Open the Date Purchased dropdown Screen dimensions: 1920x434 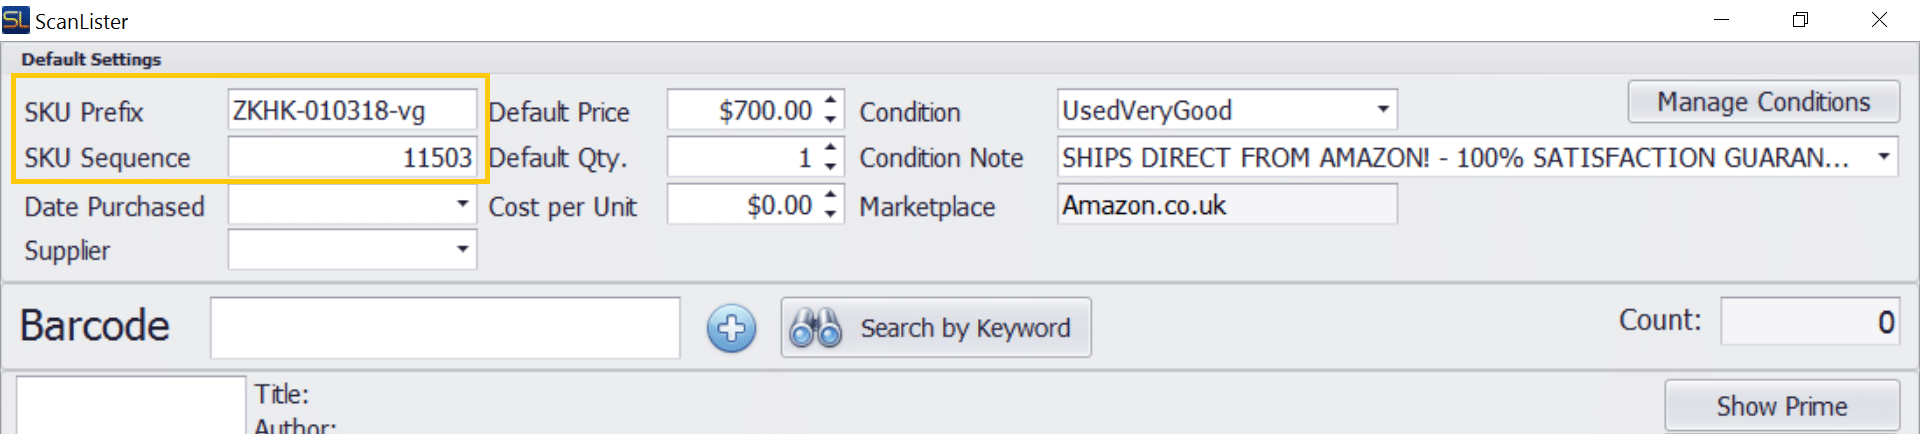[462, 205]
